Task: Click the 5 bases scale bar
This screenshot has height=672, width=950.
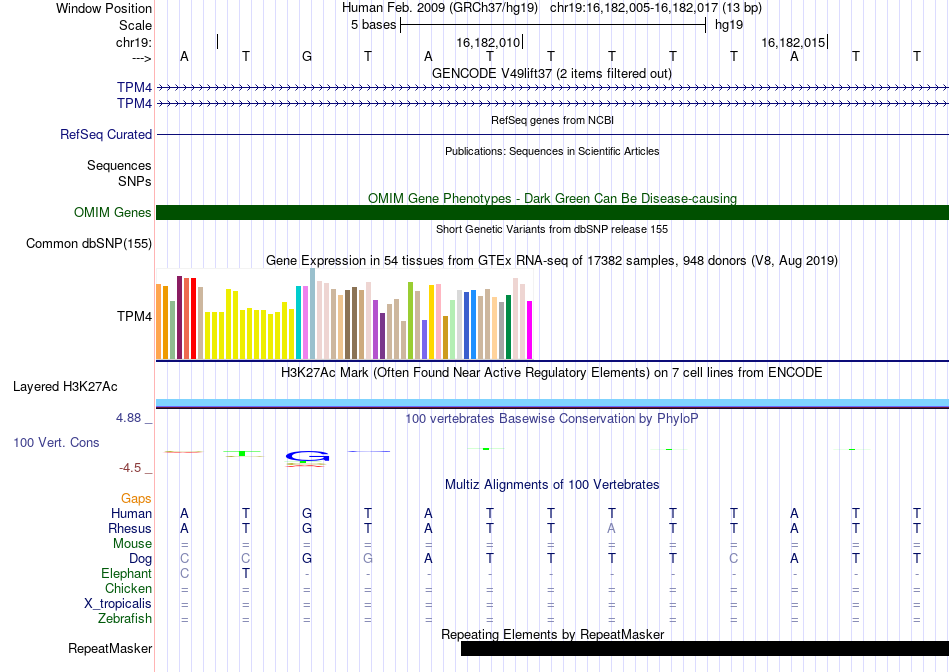Action: tap(552, 24)
